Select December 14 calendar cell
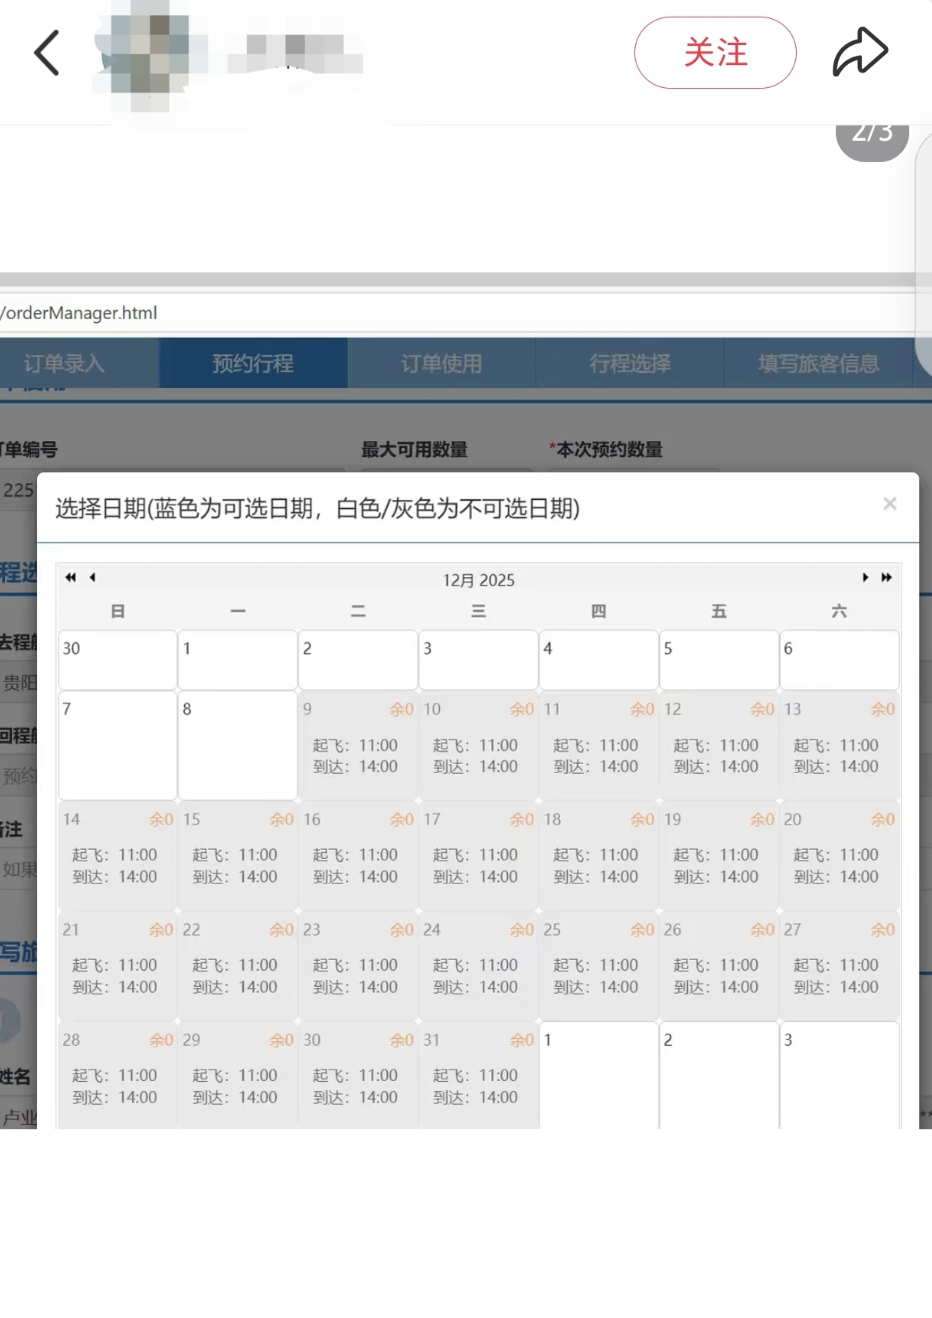The width and height of the screenshot is (932, 1318). 117,856
